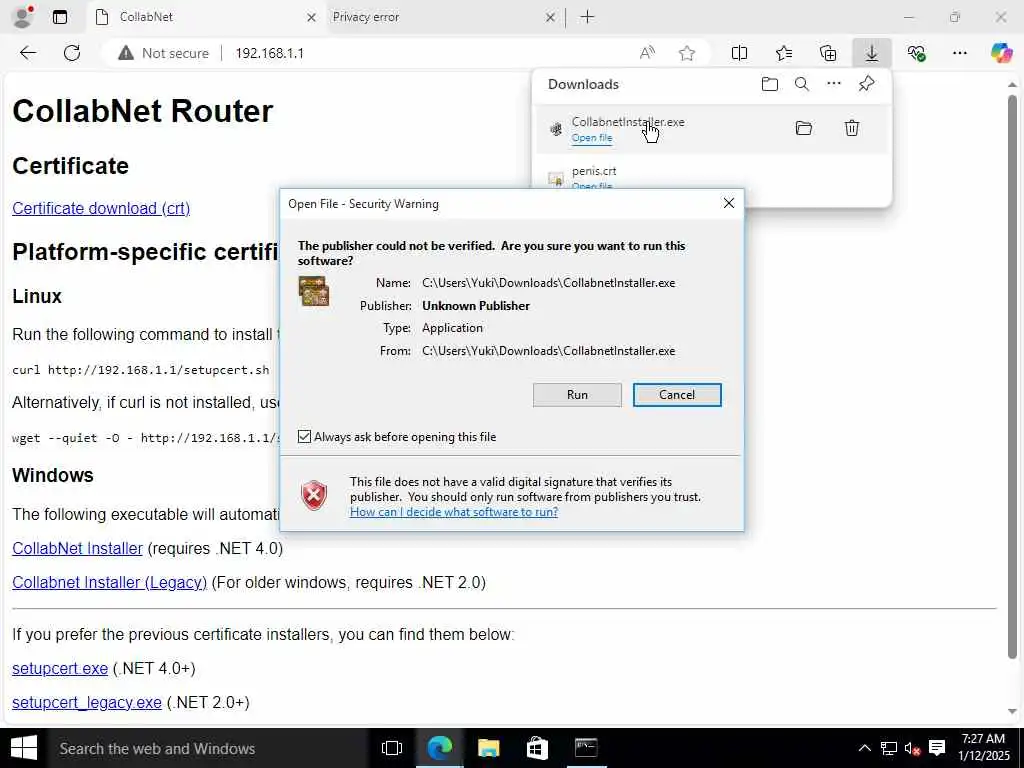Open file link under CollabnetInstaller.exe
Viewport: 1024px width, 768px height.
pyautogui.click(x=592, y=138)
